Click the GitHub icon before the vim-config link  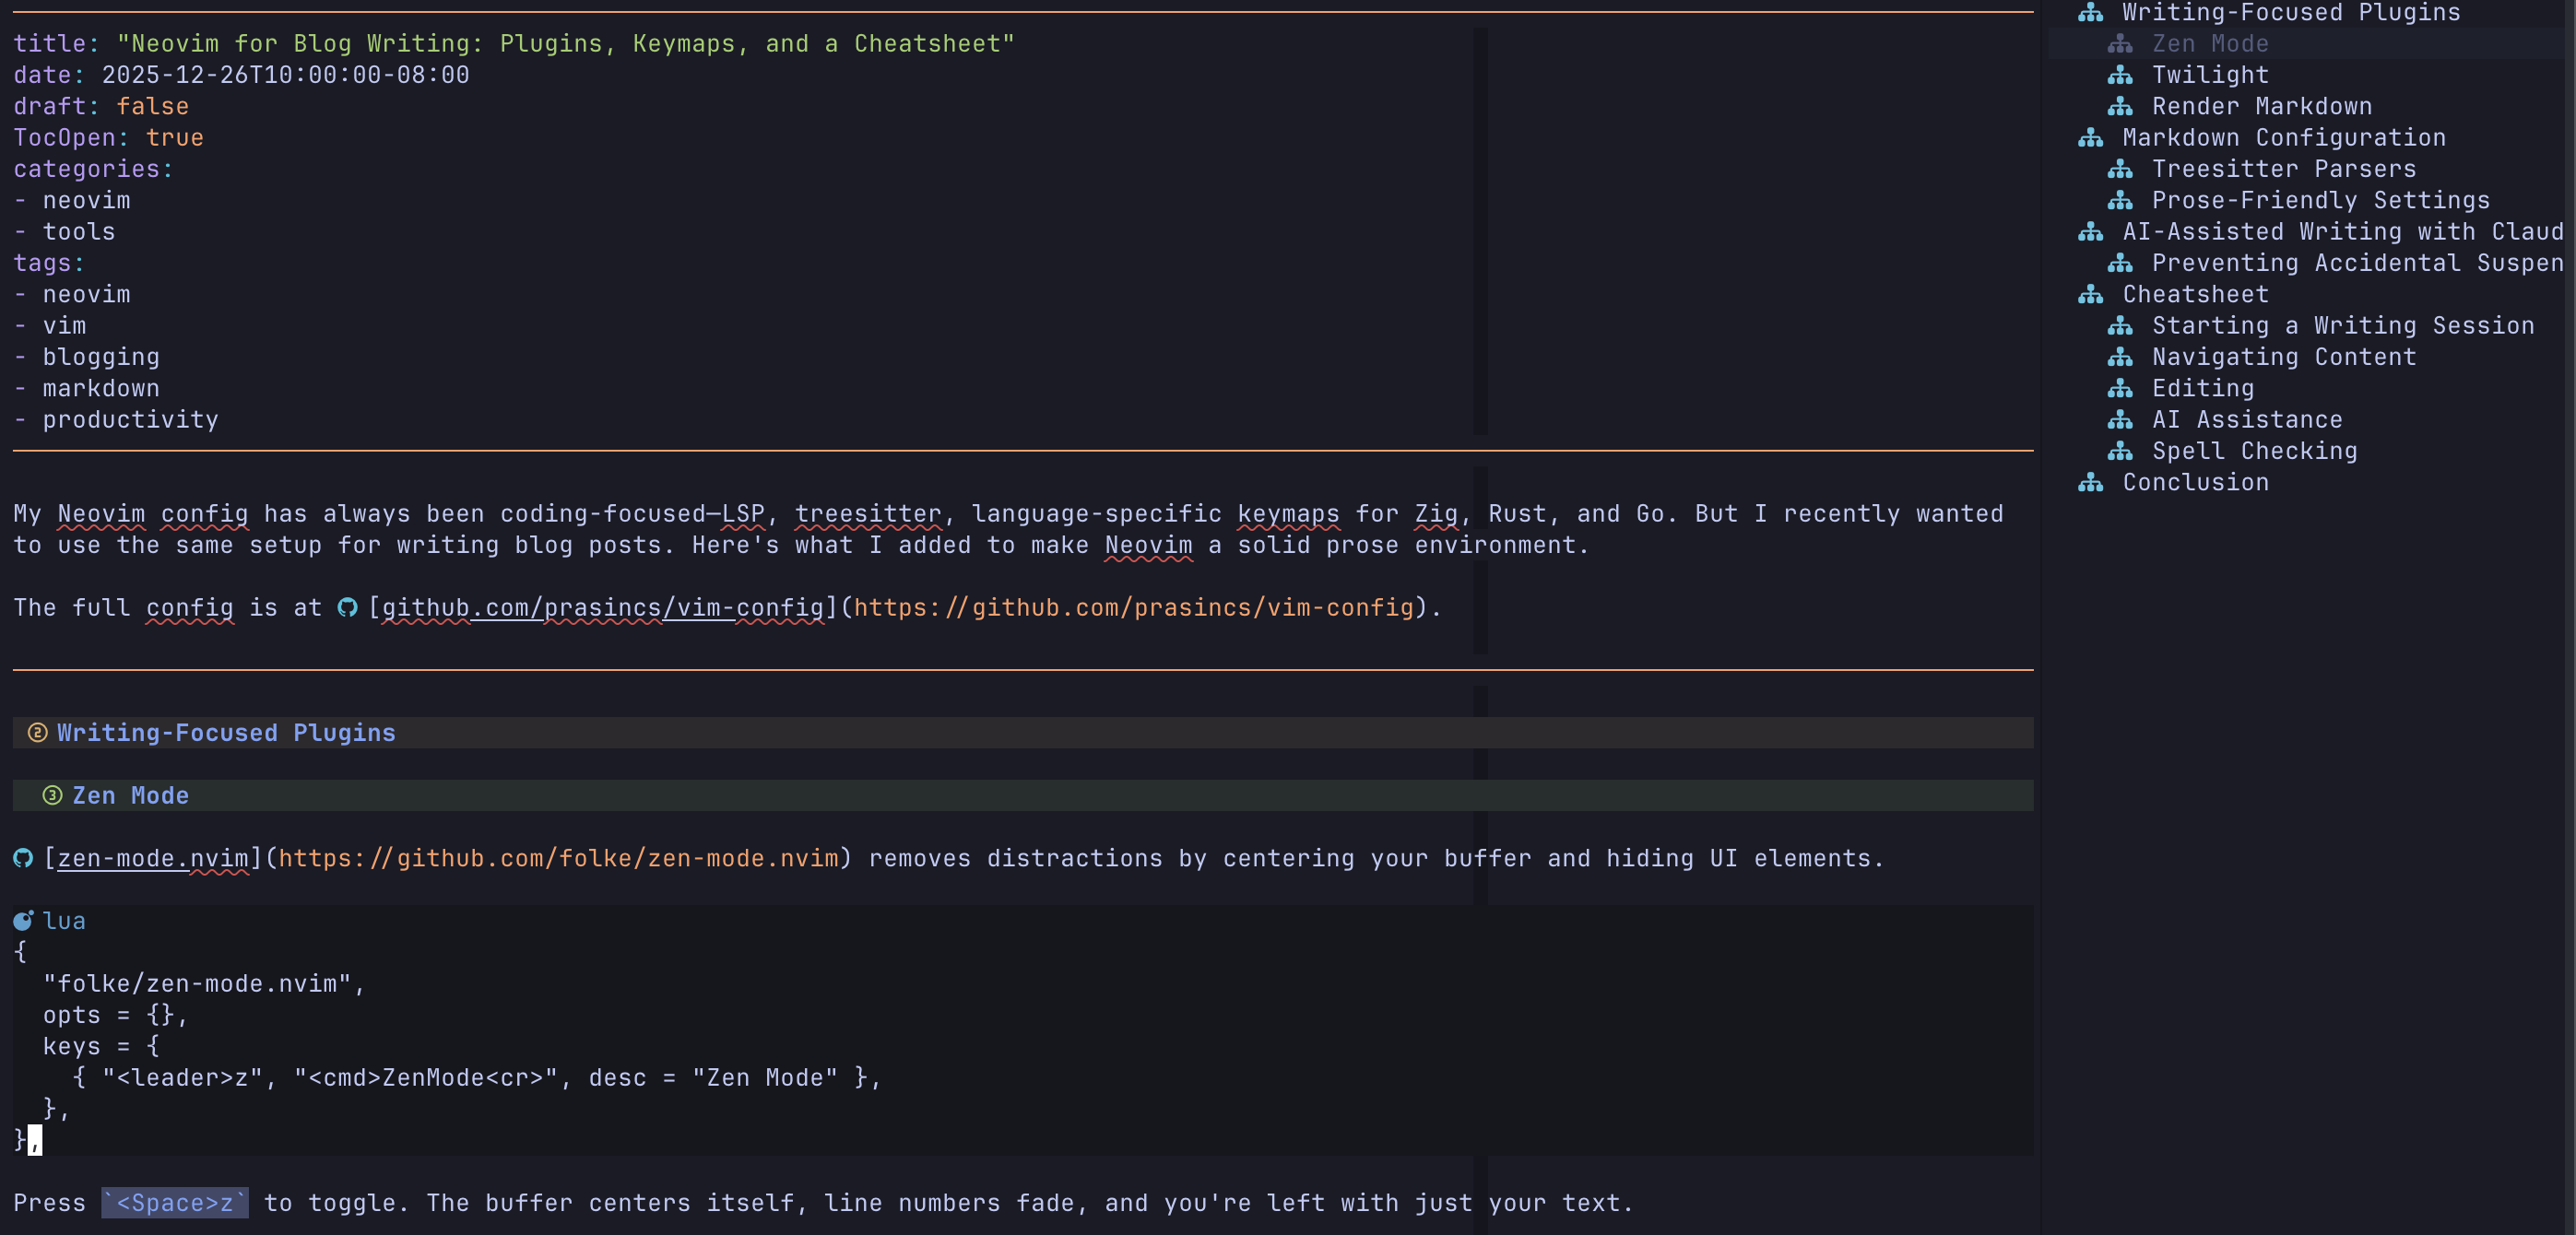pyautogui.click(x=347, y=608)
